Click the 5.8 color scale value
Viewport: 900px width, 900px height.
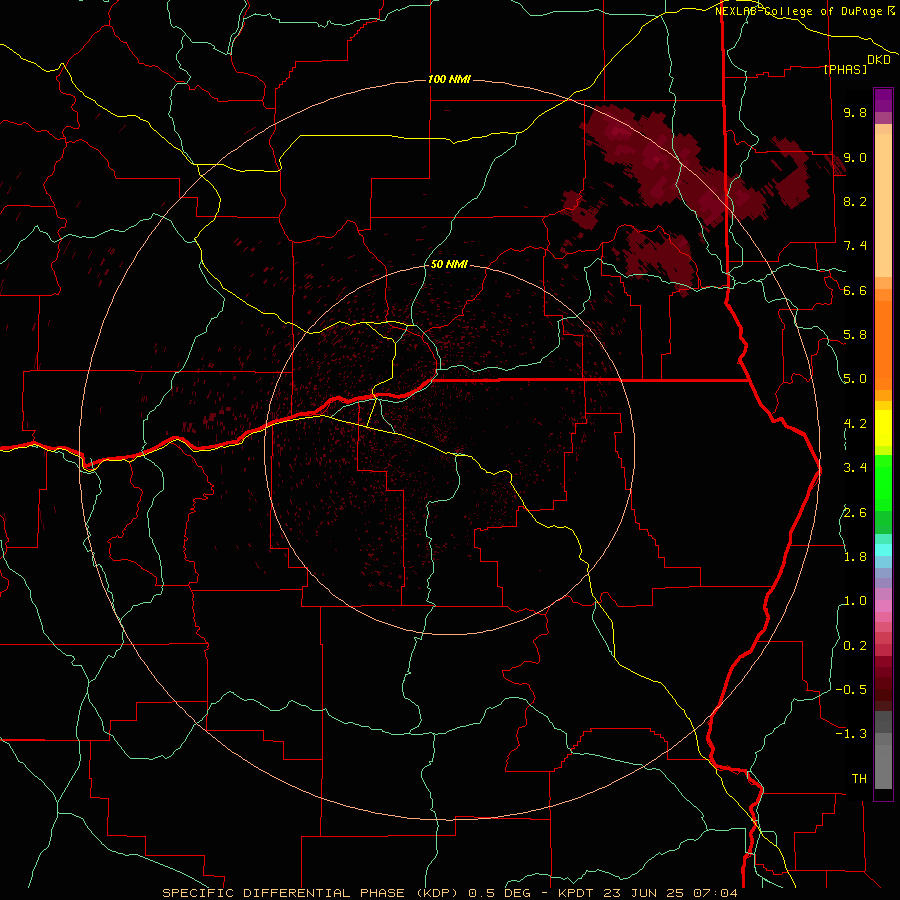pyautogui.click(x=855, y=335)
